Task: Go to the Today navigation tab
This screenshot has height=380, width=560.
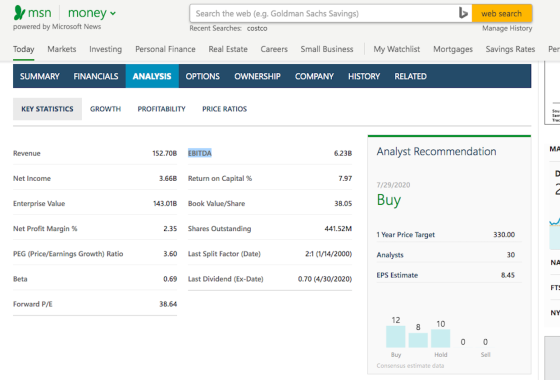Action: click(24, 49)
